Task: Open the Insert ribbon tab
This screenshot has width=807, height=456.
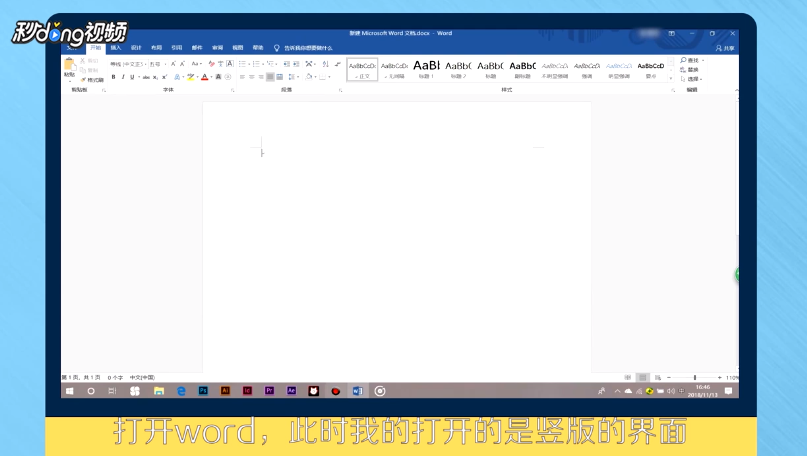Action: click(x=116, y=48)
